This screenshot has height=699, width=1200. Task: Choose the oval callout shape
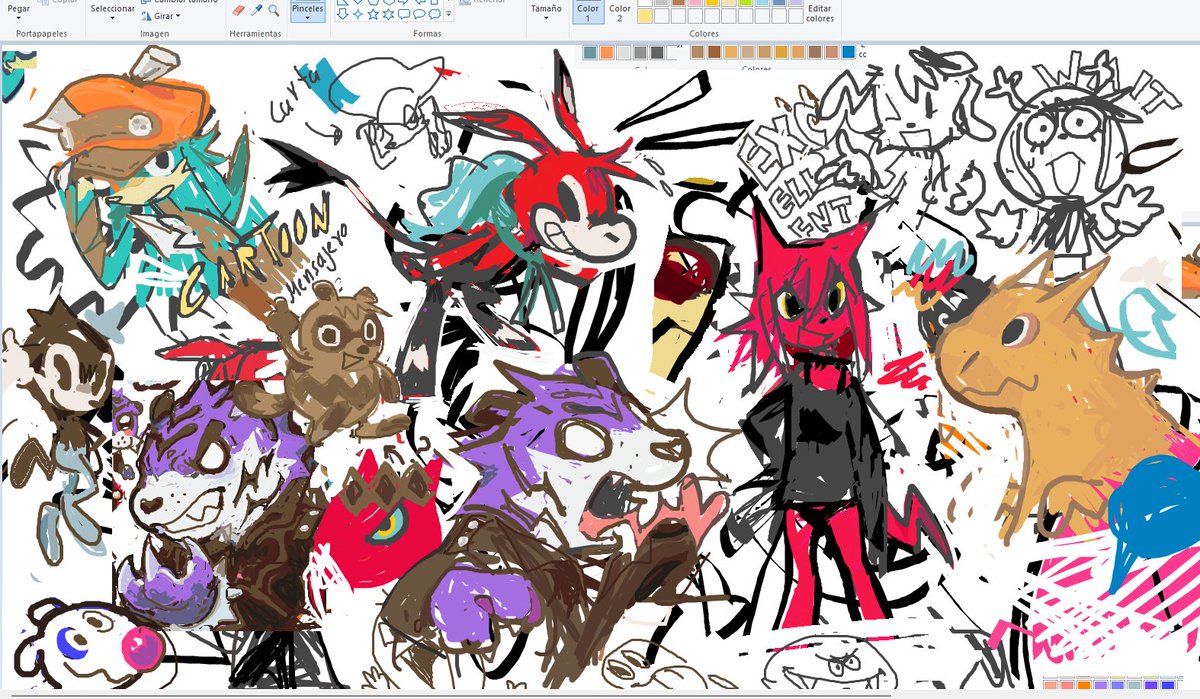click(419, 14)
